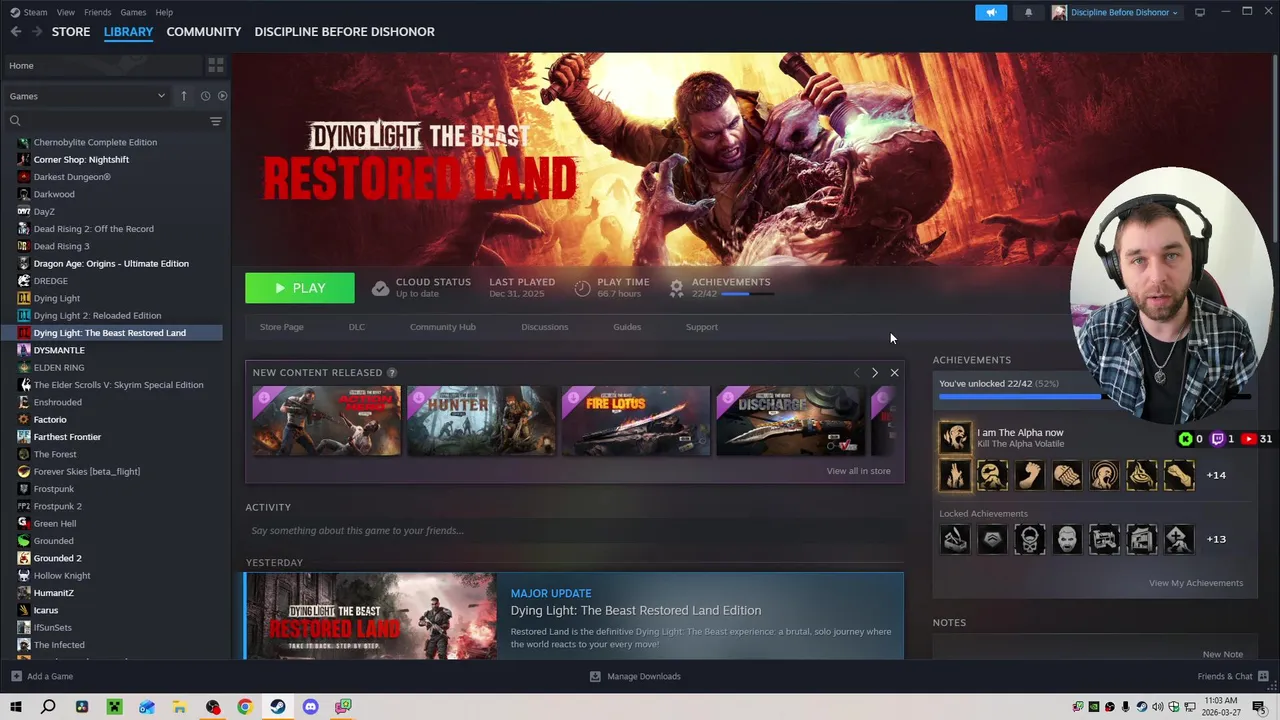This screenshot has height=720, width=1280.
Task: Click View My Achievements link
Action: pos(1196,583)
